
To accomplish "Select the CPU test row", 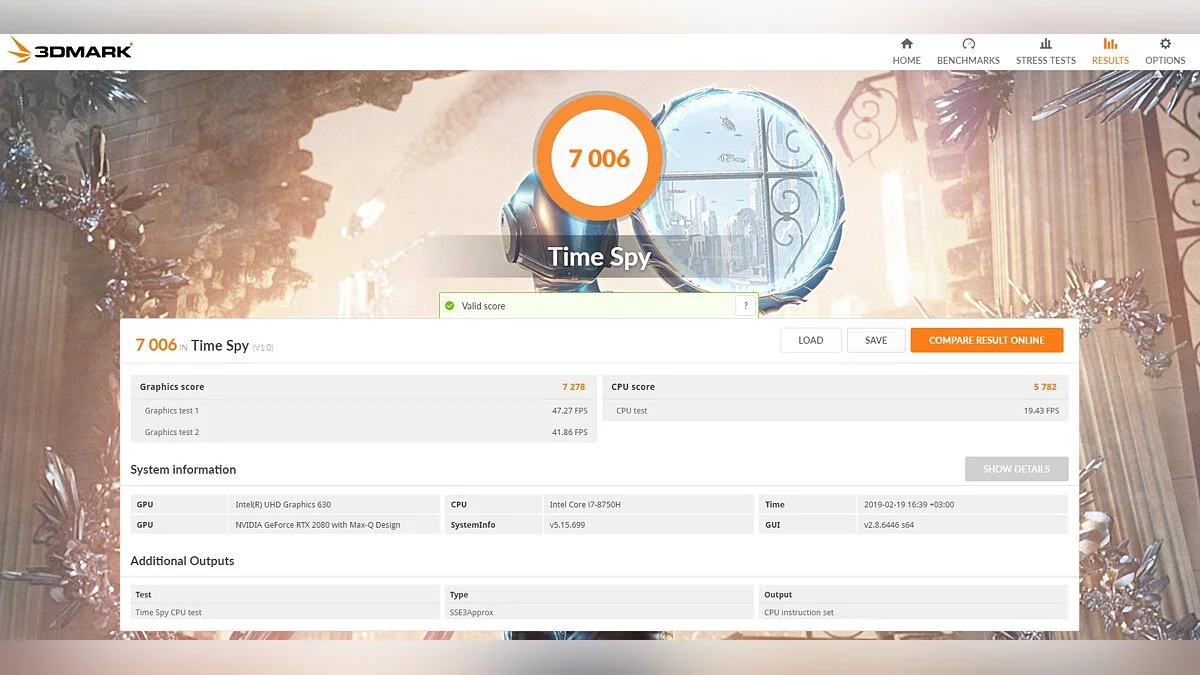I will tap(835, 411).
